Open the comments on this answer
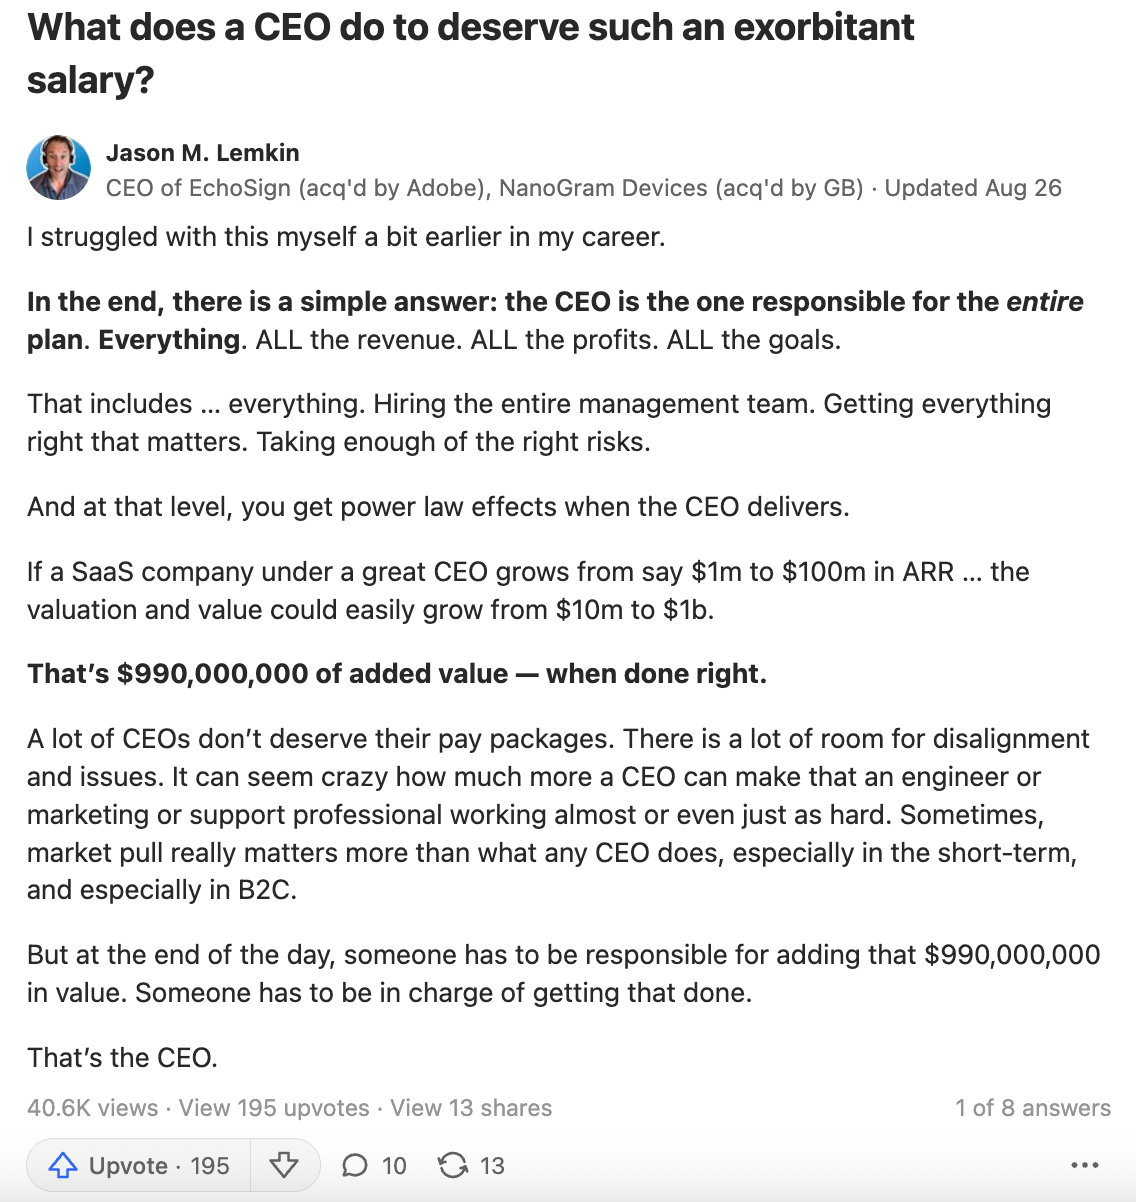Image resolution: width=1136 pixels, height=1202 pixels. pyautogui.click(x=372, y=1165)
